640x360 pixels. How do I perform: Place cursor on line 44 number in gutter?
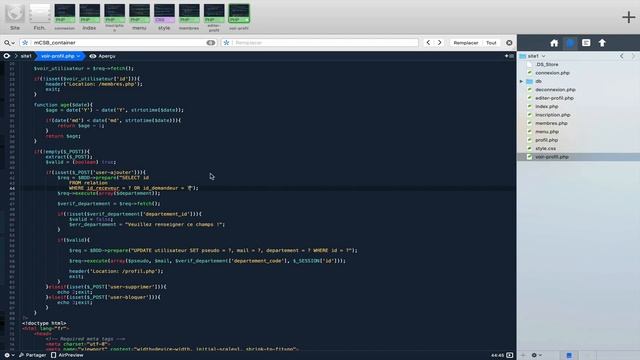[12, 188]
